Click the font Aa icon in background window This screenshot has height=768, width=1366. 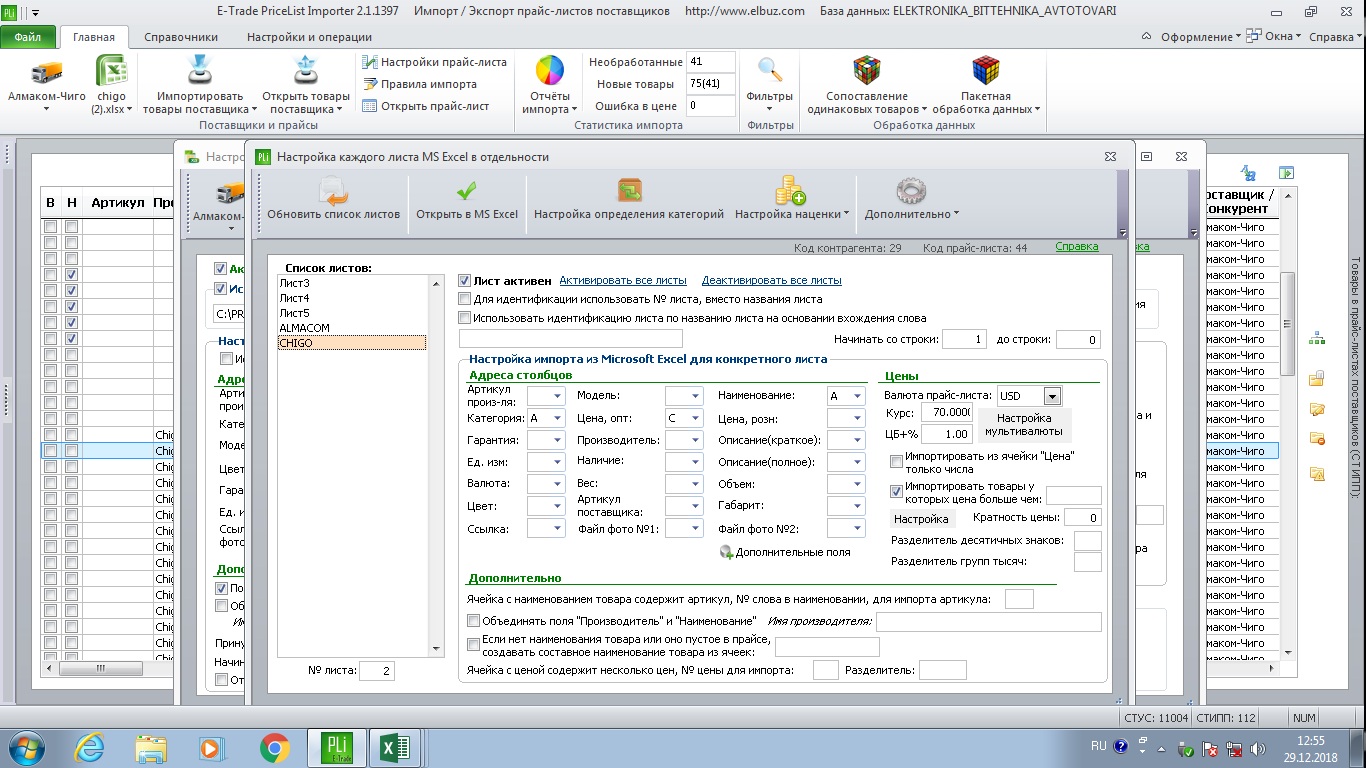(x=1249, y=173)
